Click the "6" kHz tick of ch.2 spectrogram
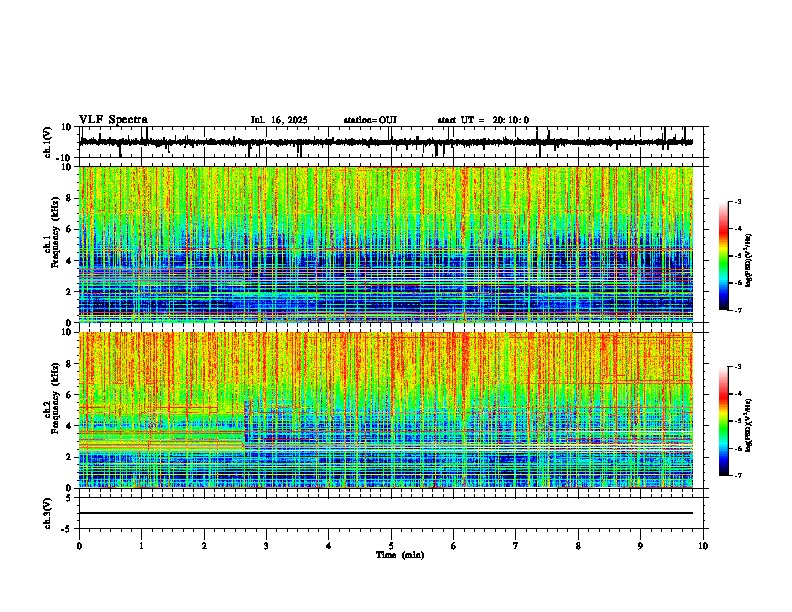792x612 pixels. (x=70, y=395)
